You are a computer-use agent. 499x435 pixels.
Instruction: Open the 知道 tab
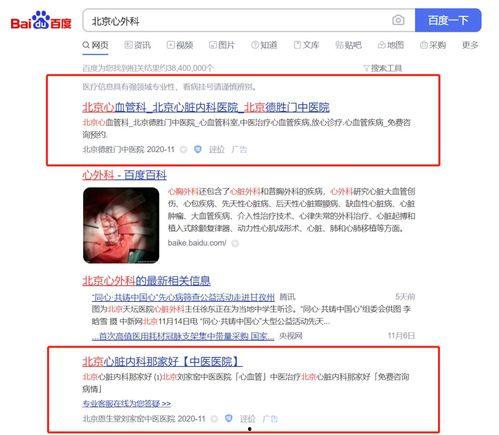(x=264, y=45)
